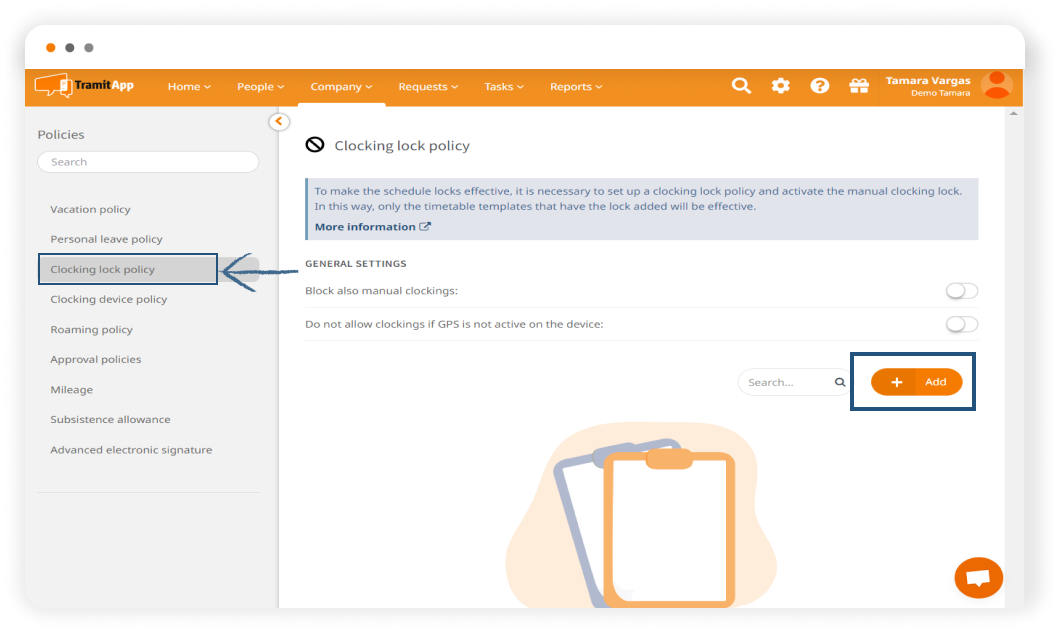Select Vacation policy in sidebar
Viewport: 1061px width, 633px height.
tap(90, 209)
